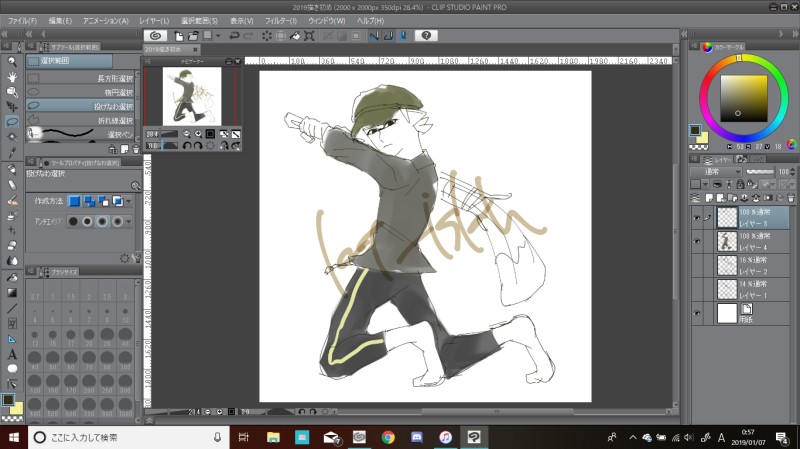Expand anti-aliasing options arrow
Viewport: 800px width, 449px height.
coord(129,221)
